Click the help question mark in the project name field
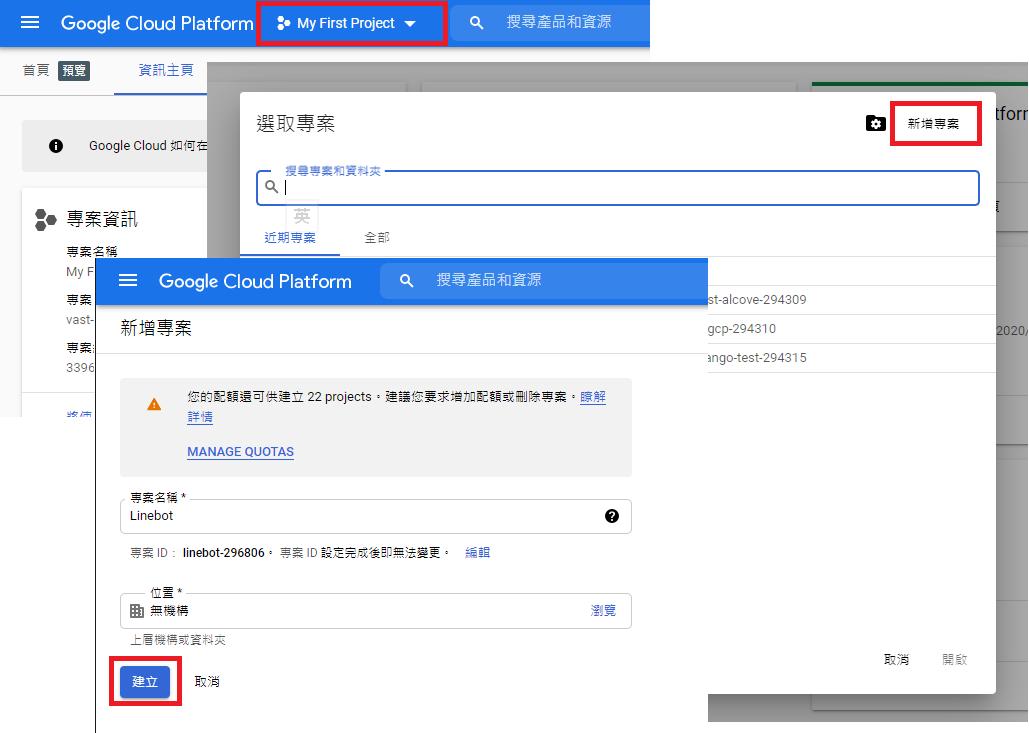The image size is (1029, 733). 612,516
